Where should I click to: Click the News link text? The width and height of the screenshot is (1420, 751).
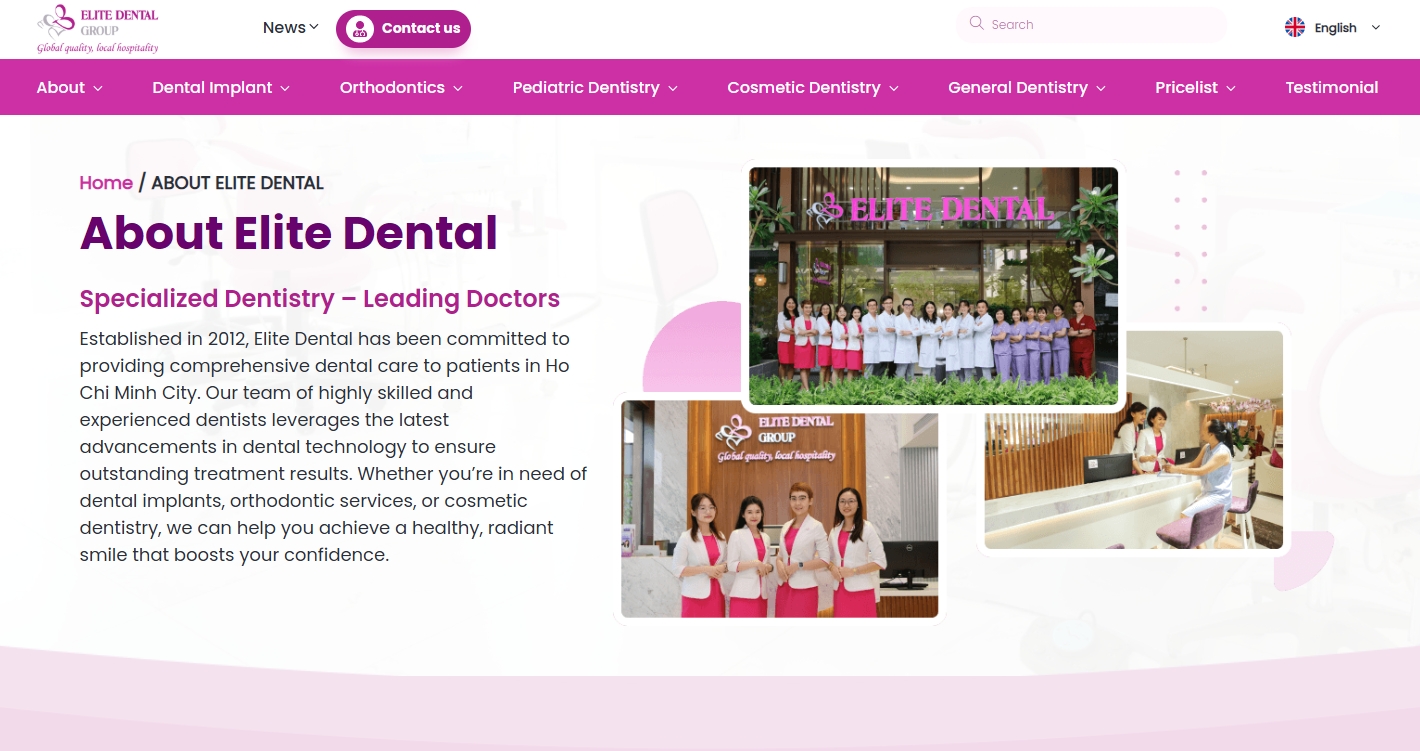point(284,27)
